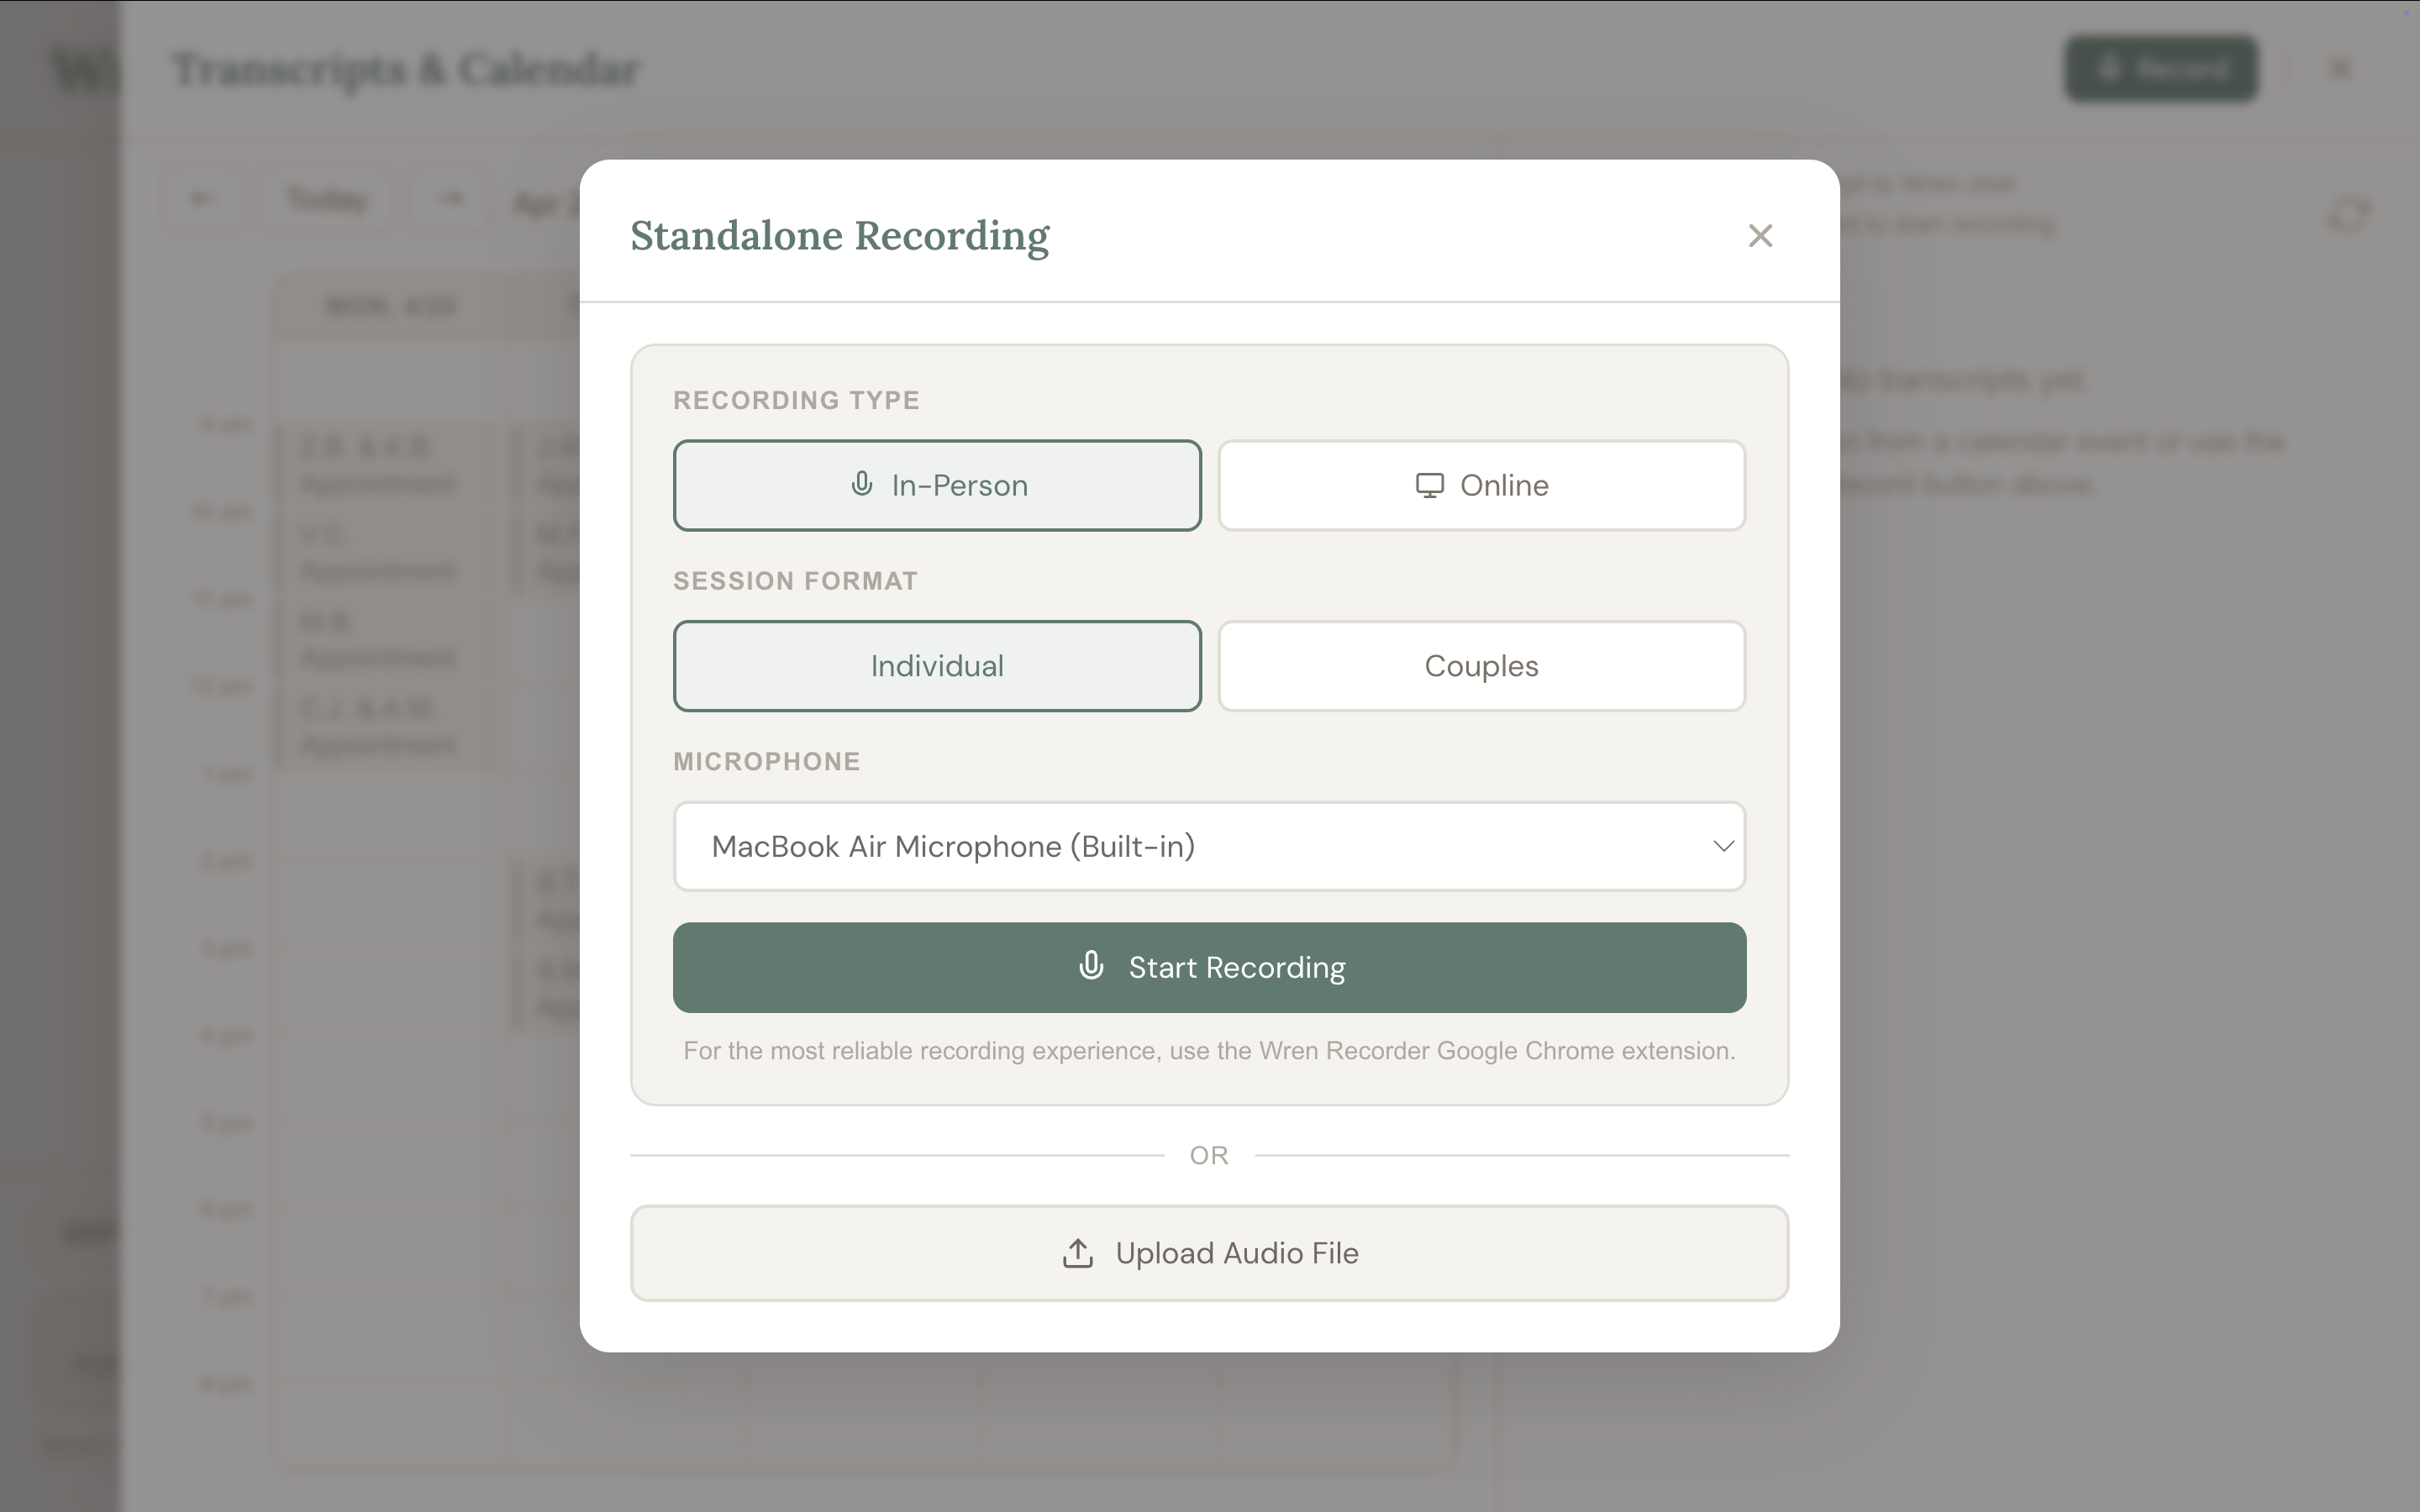The height and width of the screenshot is (1512, 2420).
Task: Click the Standalone Recording title
Action: (840, 236)
